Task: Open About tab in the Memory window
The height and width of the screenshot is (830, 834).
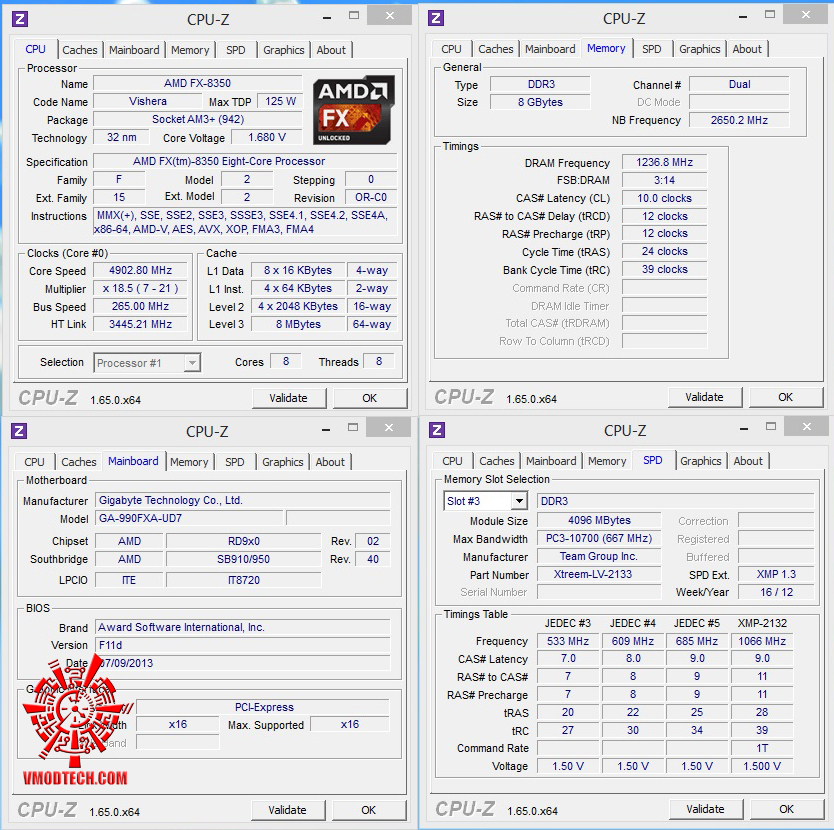Action: tap(747, 49)
